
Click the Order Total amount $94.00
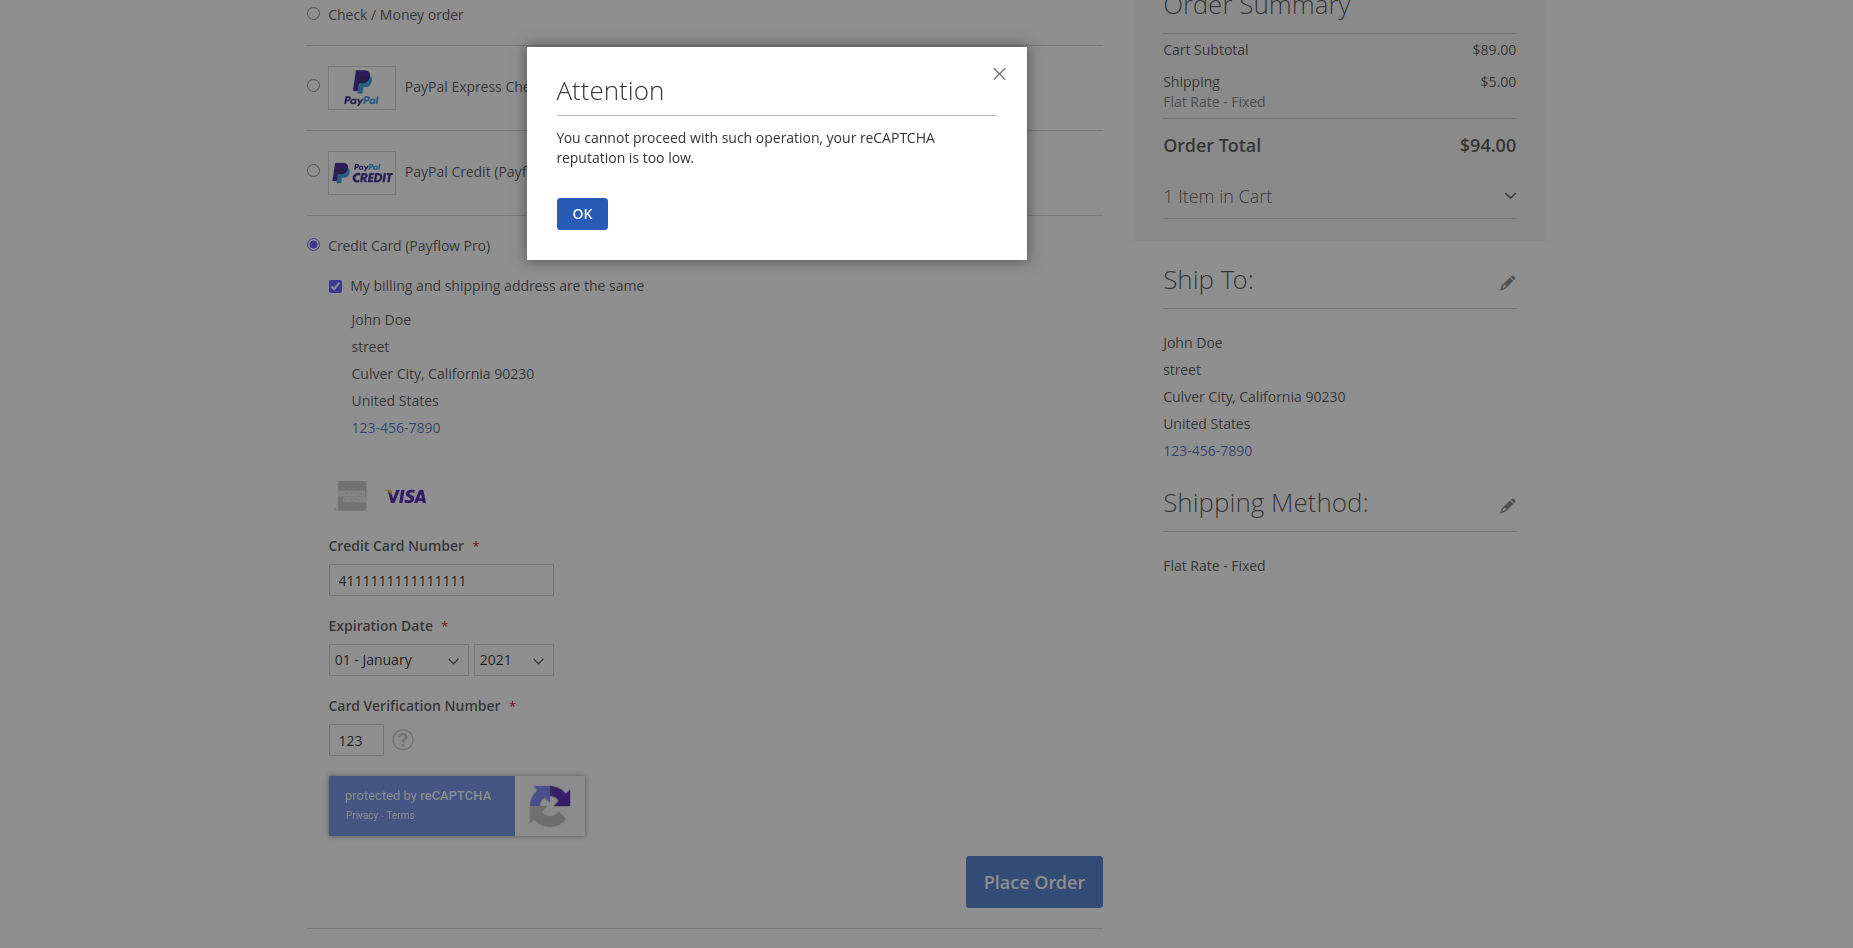click(x=1487, y=146)
